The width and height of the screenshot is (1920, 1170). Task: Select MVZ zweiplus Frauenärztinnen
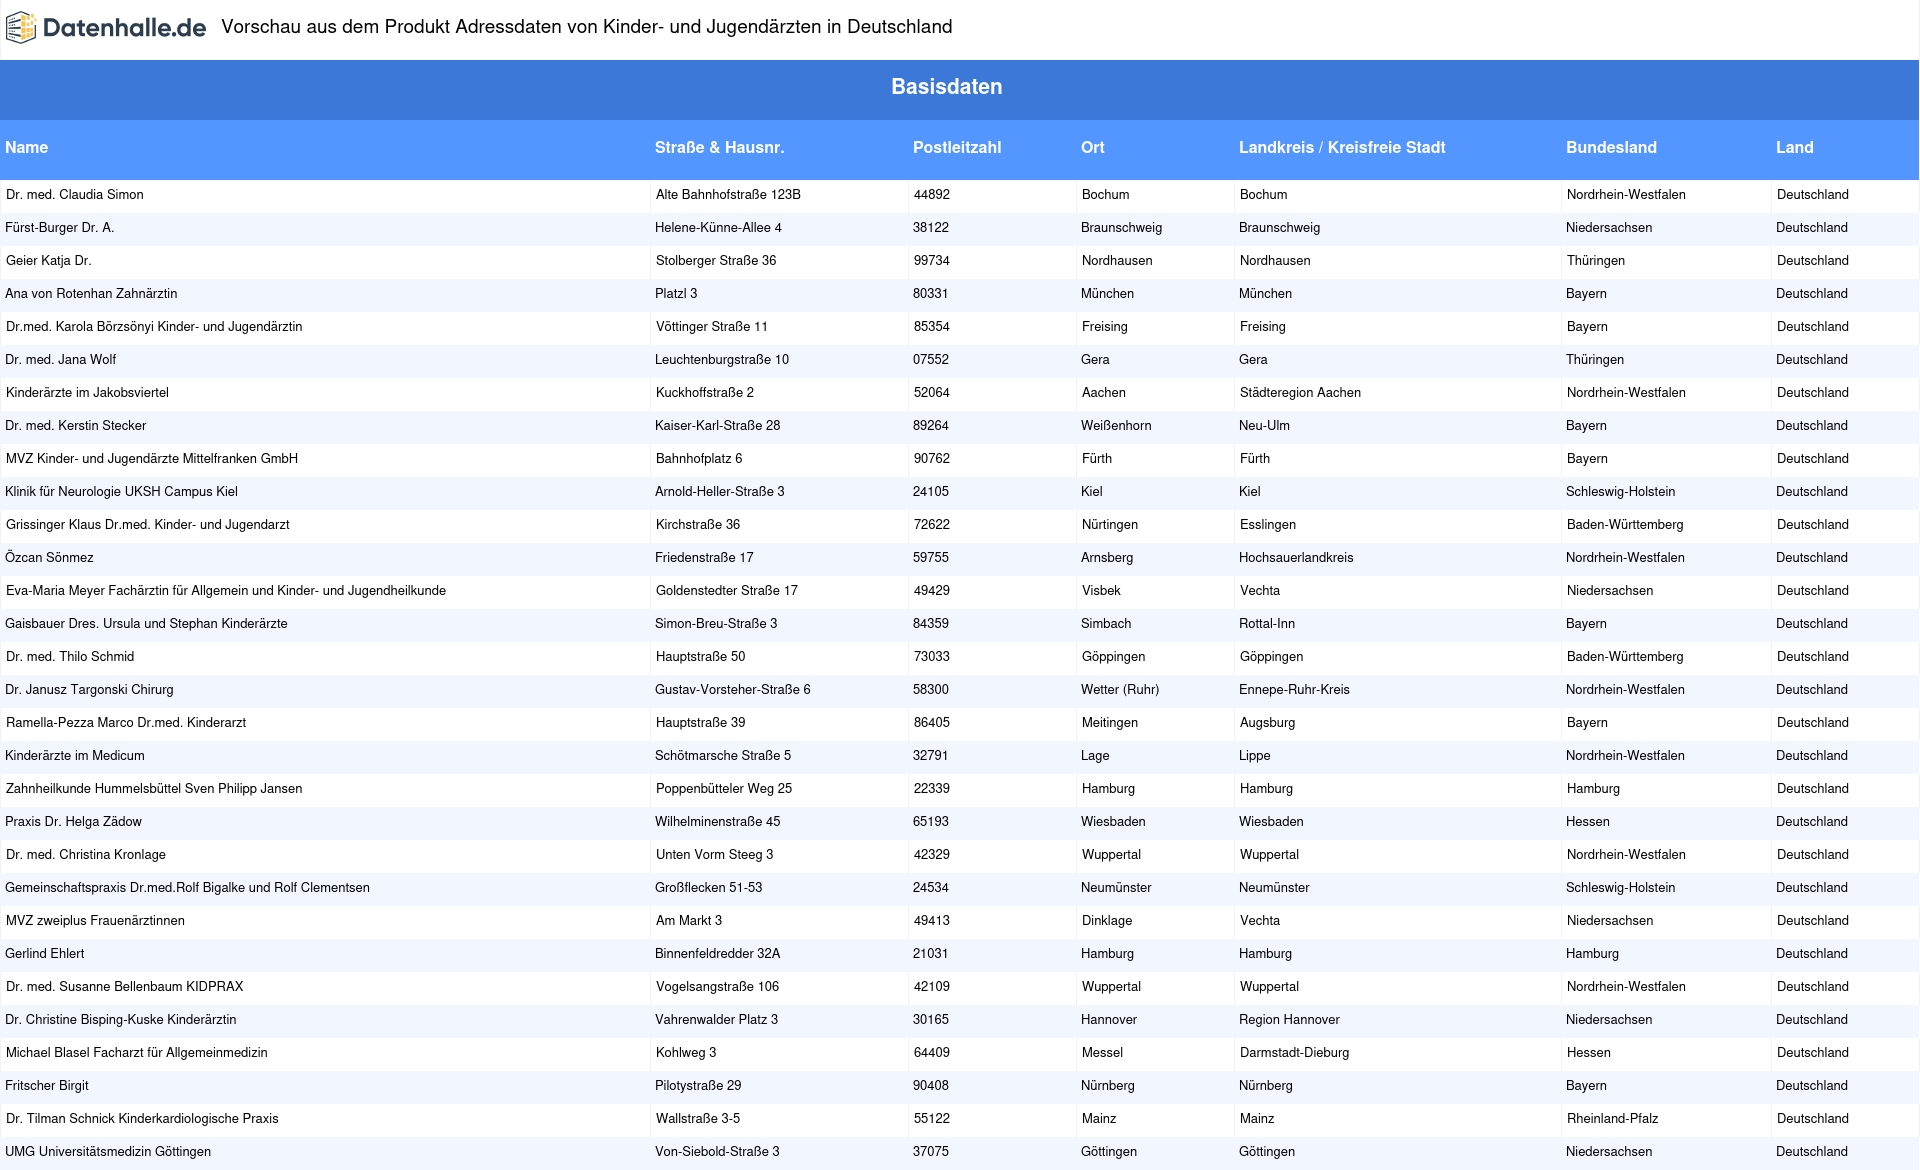click(x=95, y=921)
